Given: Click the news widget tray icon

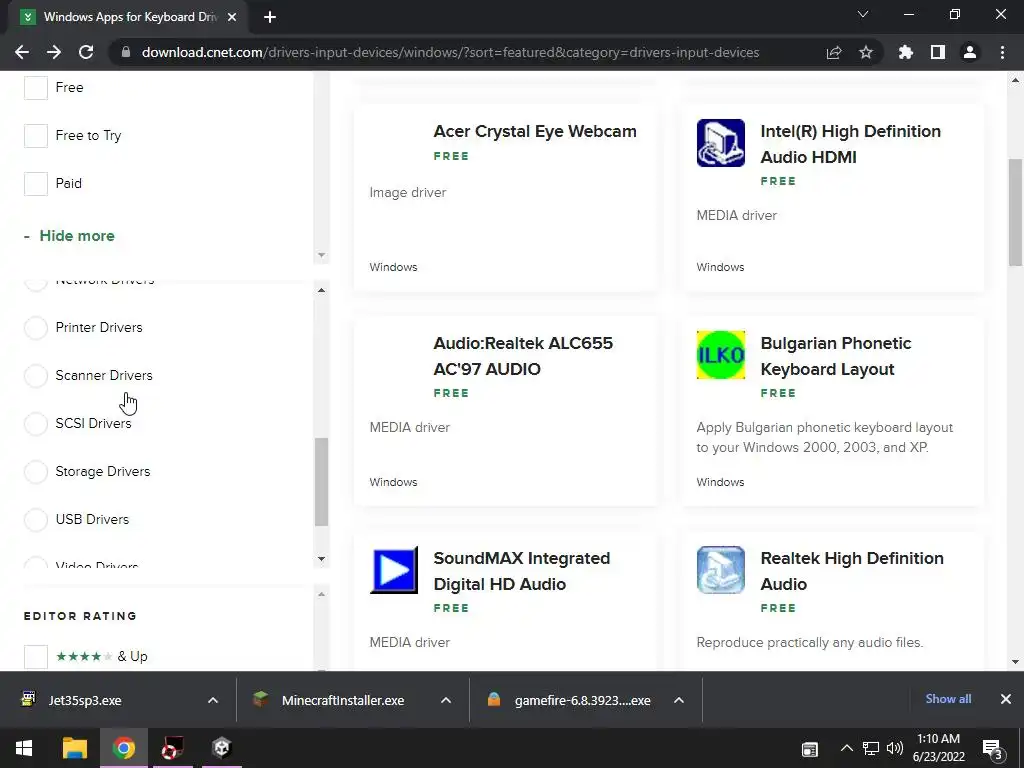Looking at the screenshot, I should point(810,749).
